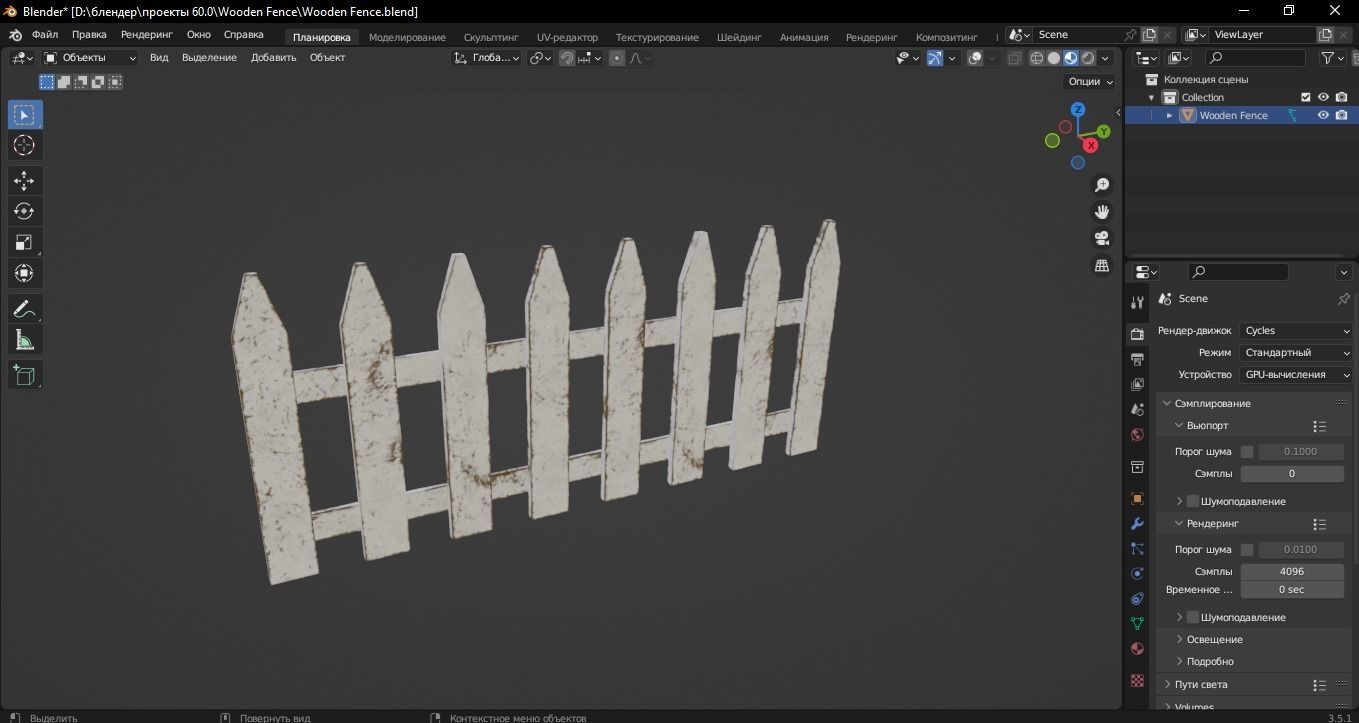Uncheck the Collection exclude checkbox
Image resolution: width=1359 pixels, height=723 pixels.
[1305, 97]
